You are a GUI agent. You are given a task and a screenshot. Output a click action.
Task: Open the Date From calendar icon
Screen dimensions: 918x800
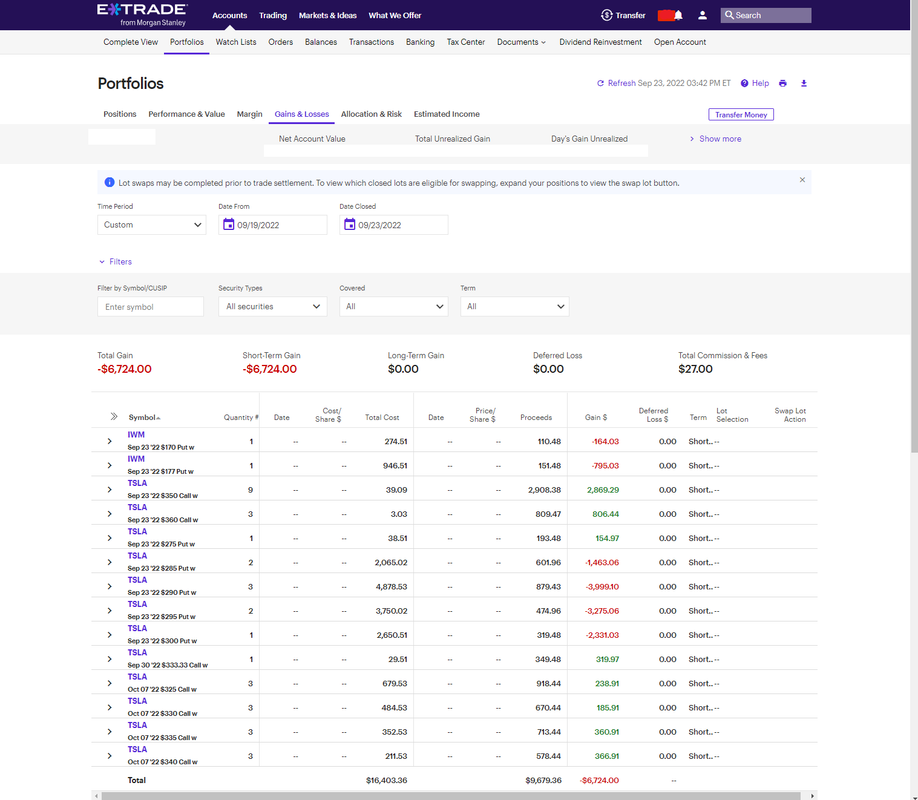(228, 224)
